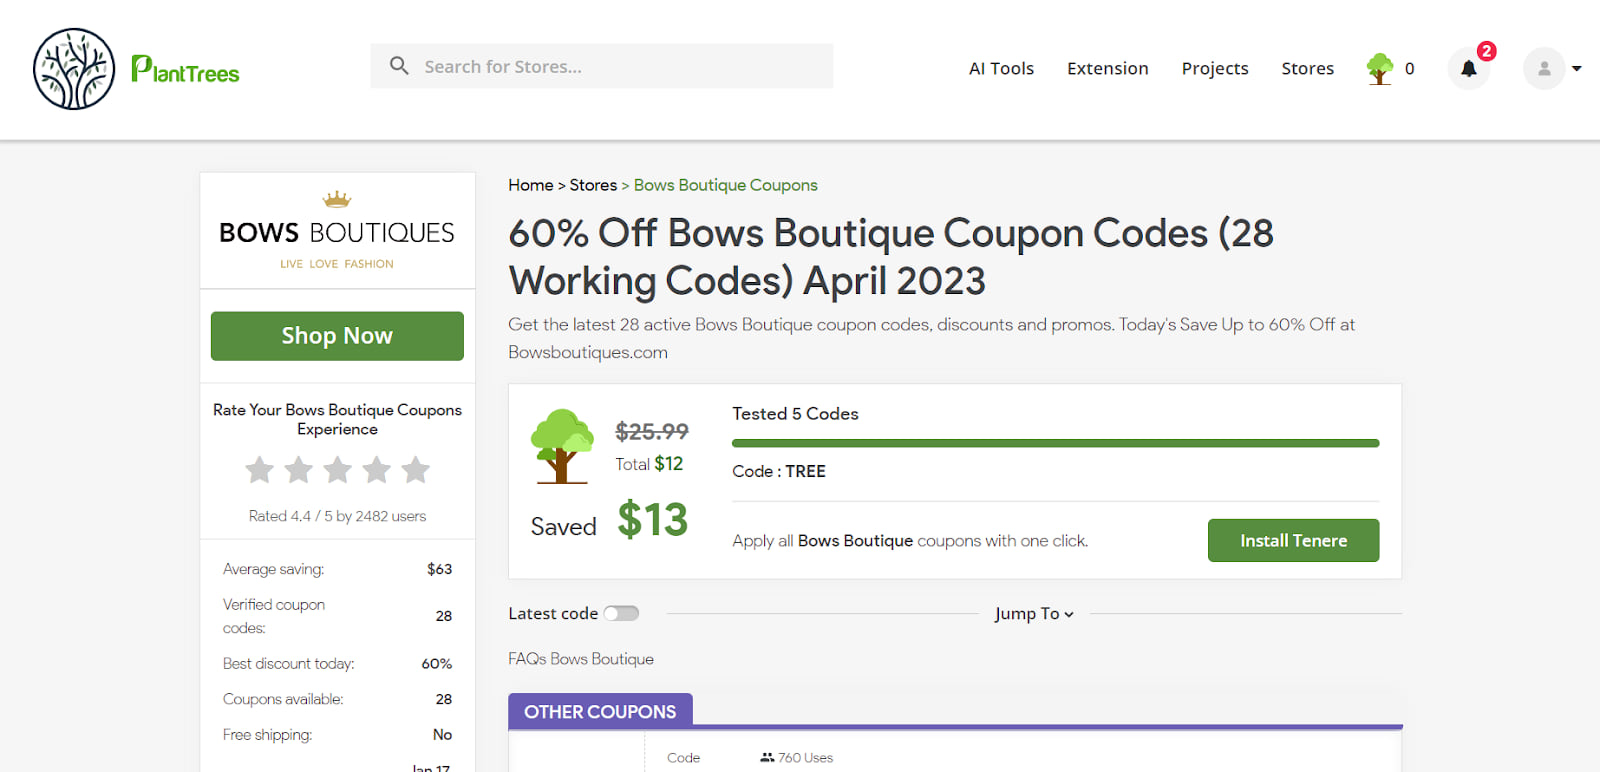Click the red notification badge 2
Screen dimensions: 1600x772
[1486, 51]
